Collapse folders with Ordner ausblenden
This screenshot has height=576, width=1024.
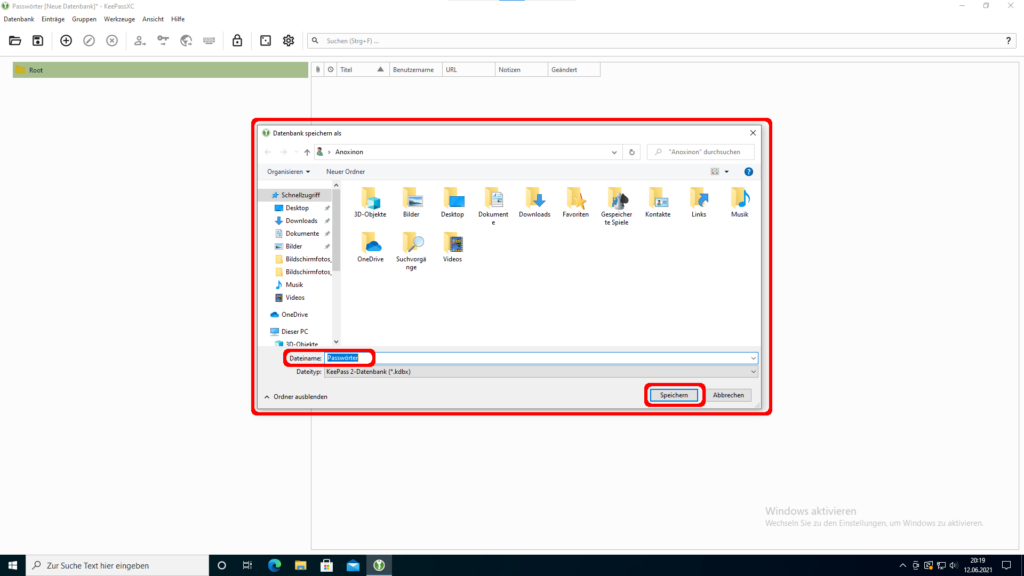point(296,396)
